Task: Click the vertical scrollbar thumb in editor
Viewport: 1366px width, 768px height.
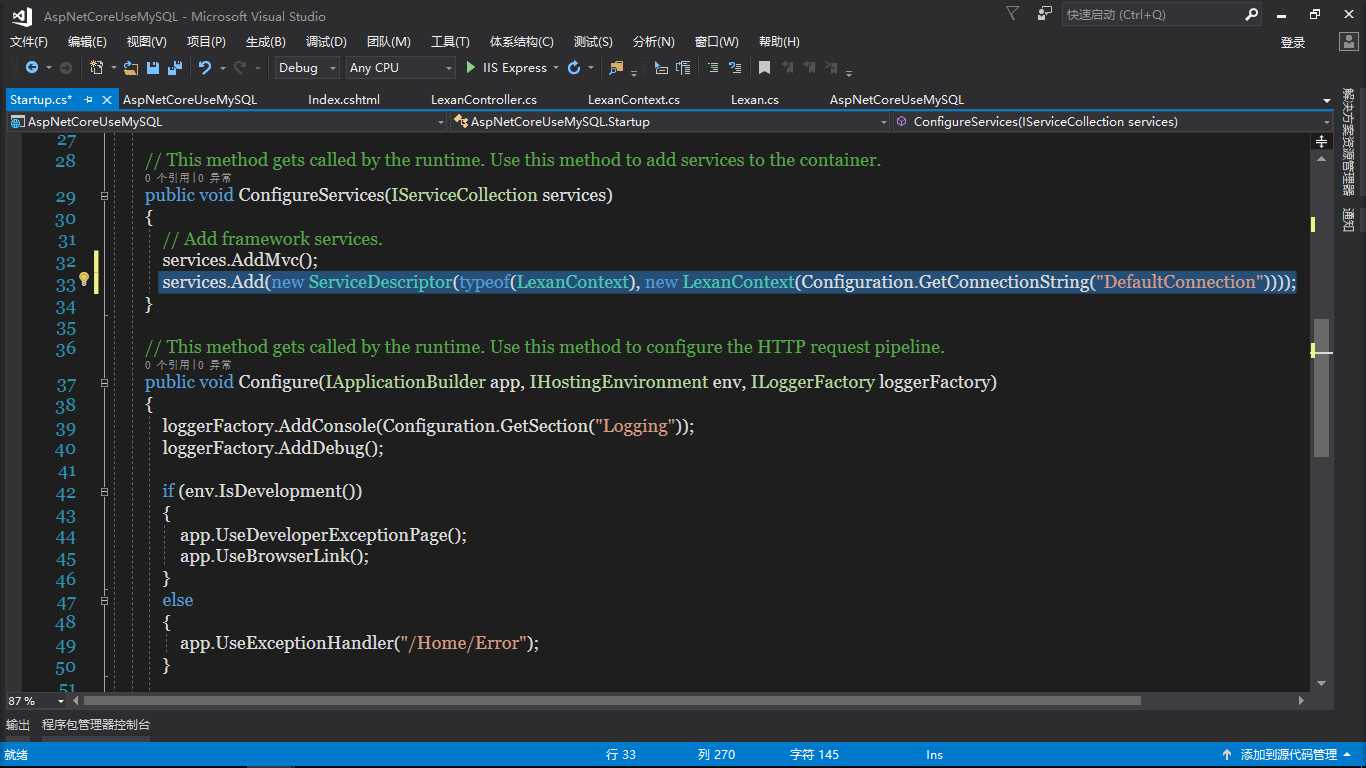Action: click(x=1321, y=388)
